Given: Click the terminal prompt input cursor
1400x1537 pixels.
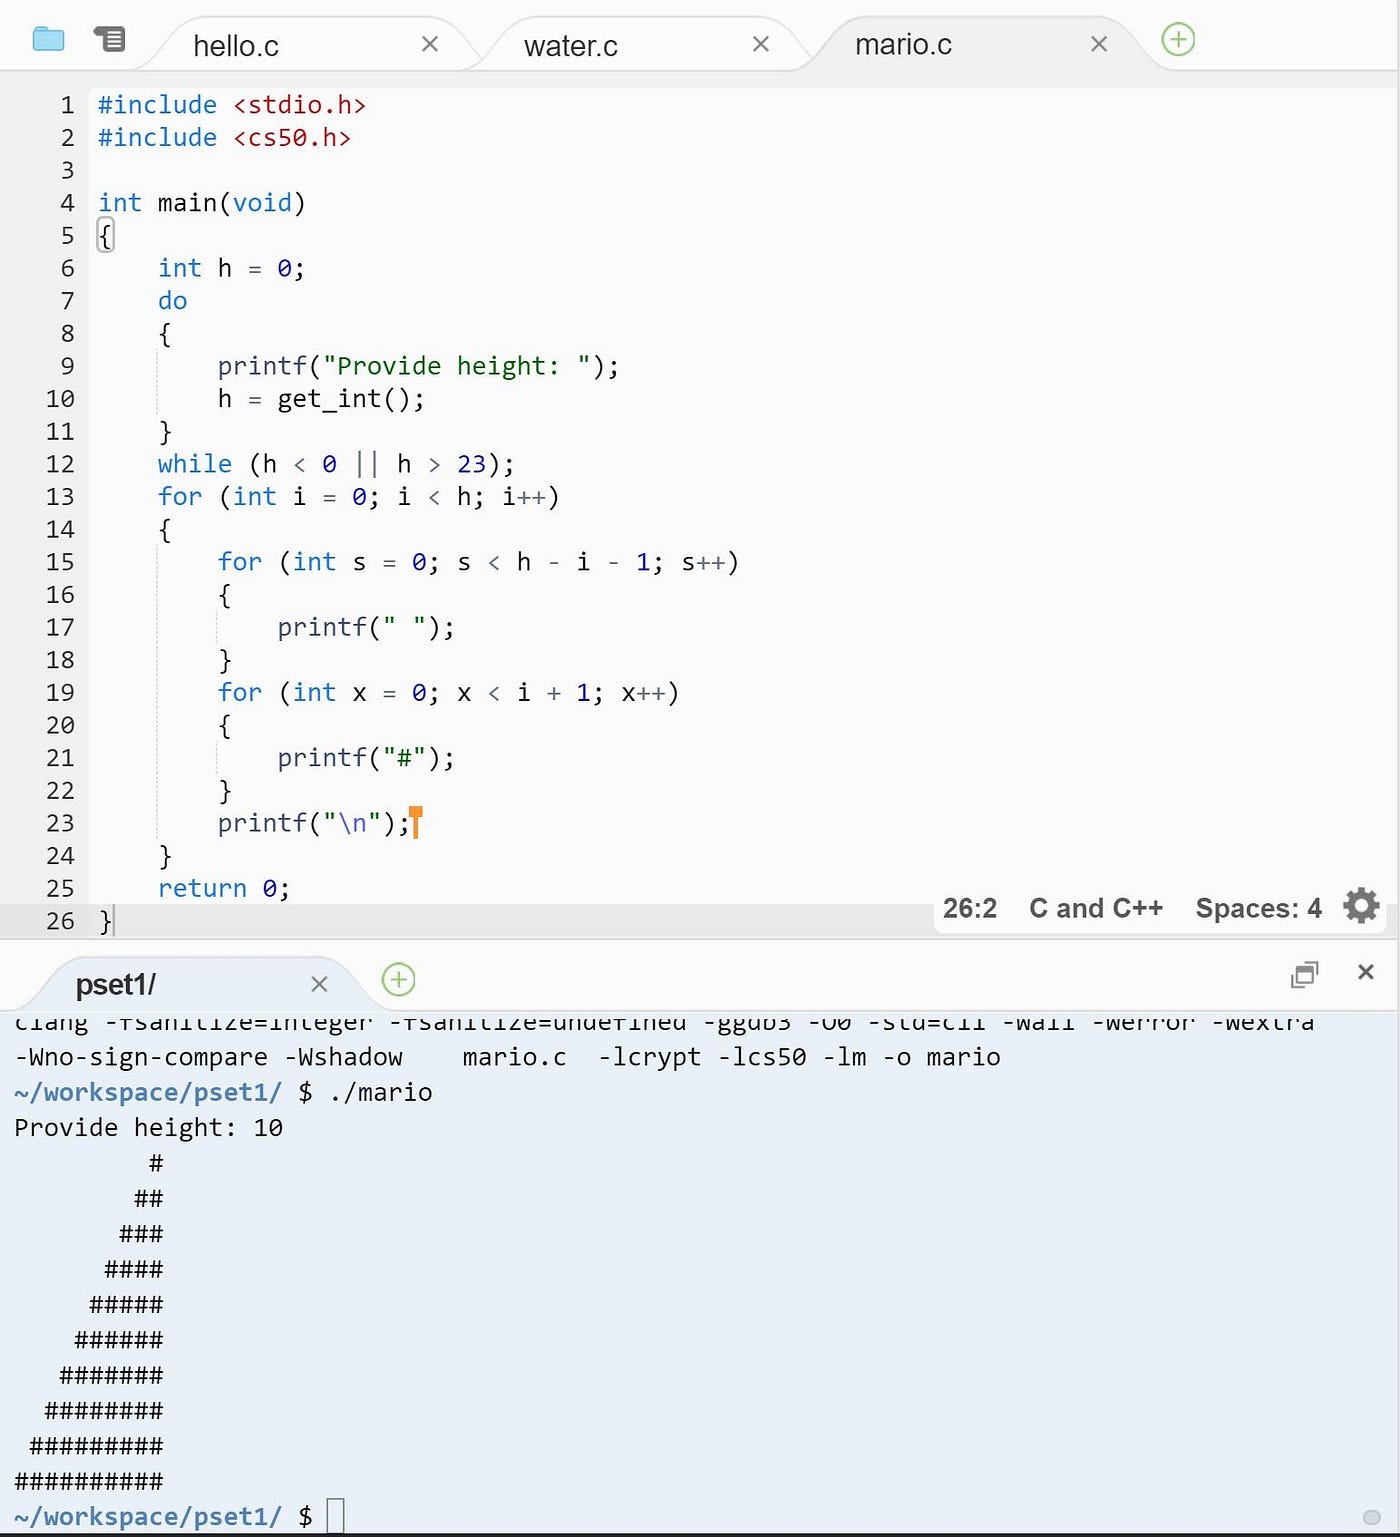Looking at the screenshot, I should tap(336, 1516).
